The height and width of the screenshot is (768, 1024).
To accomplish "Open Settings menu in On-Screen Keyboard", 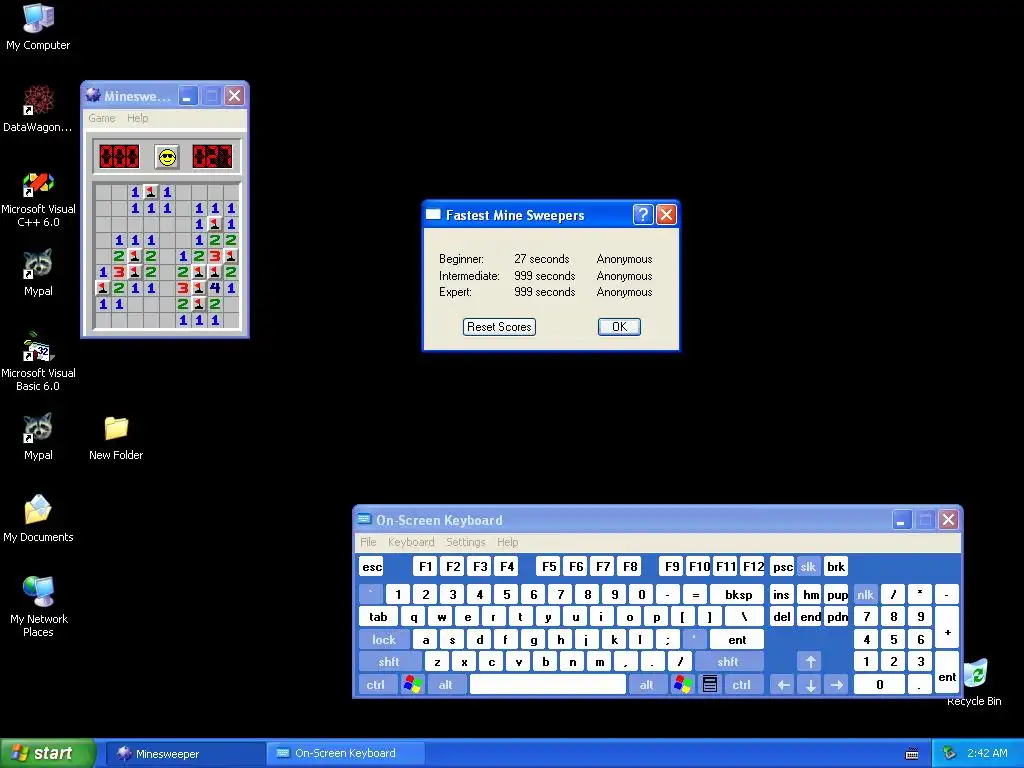I will (x=466, y=542).
